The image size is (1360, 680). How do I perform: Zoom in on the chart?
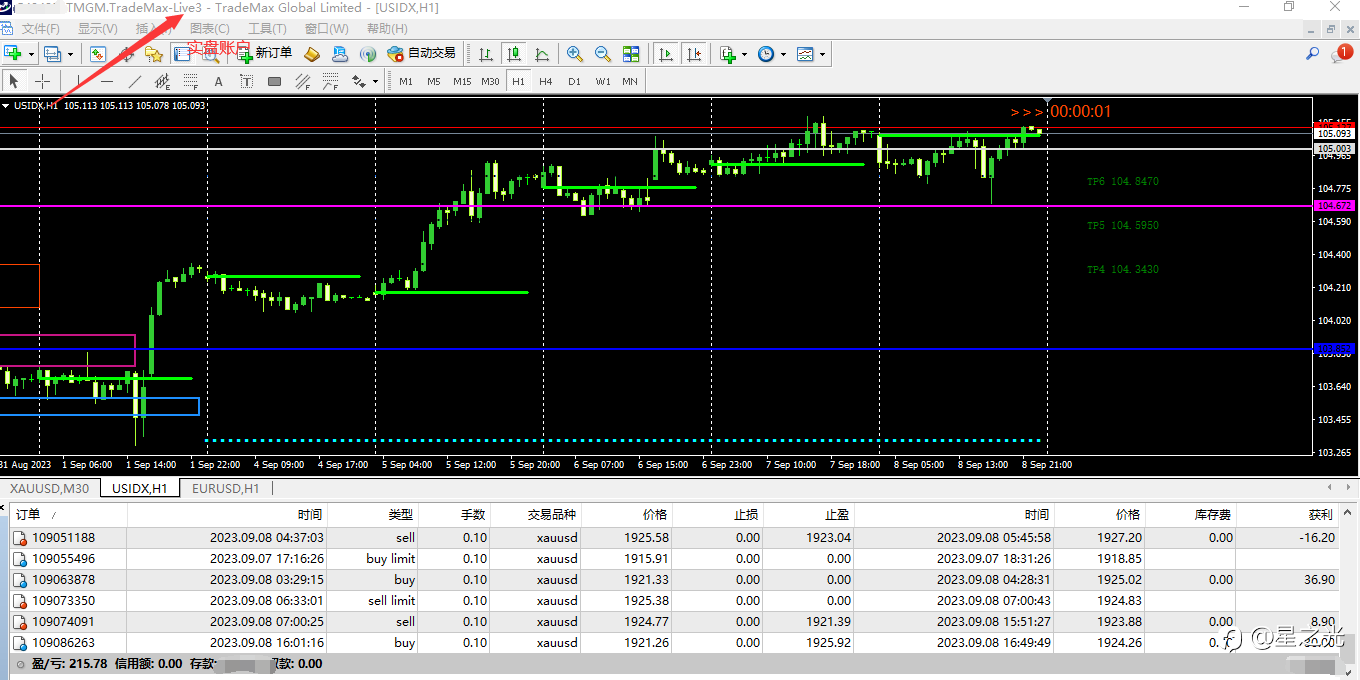[x=575, y=54]
